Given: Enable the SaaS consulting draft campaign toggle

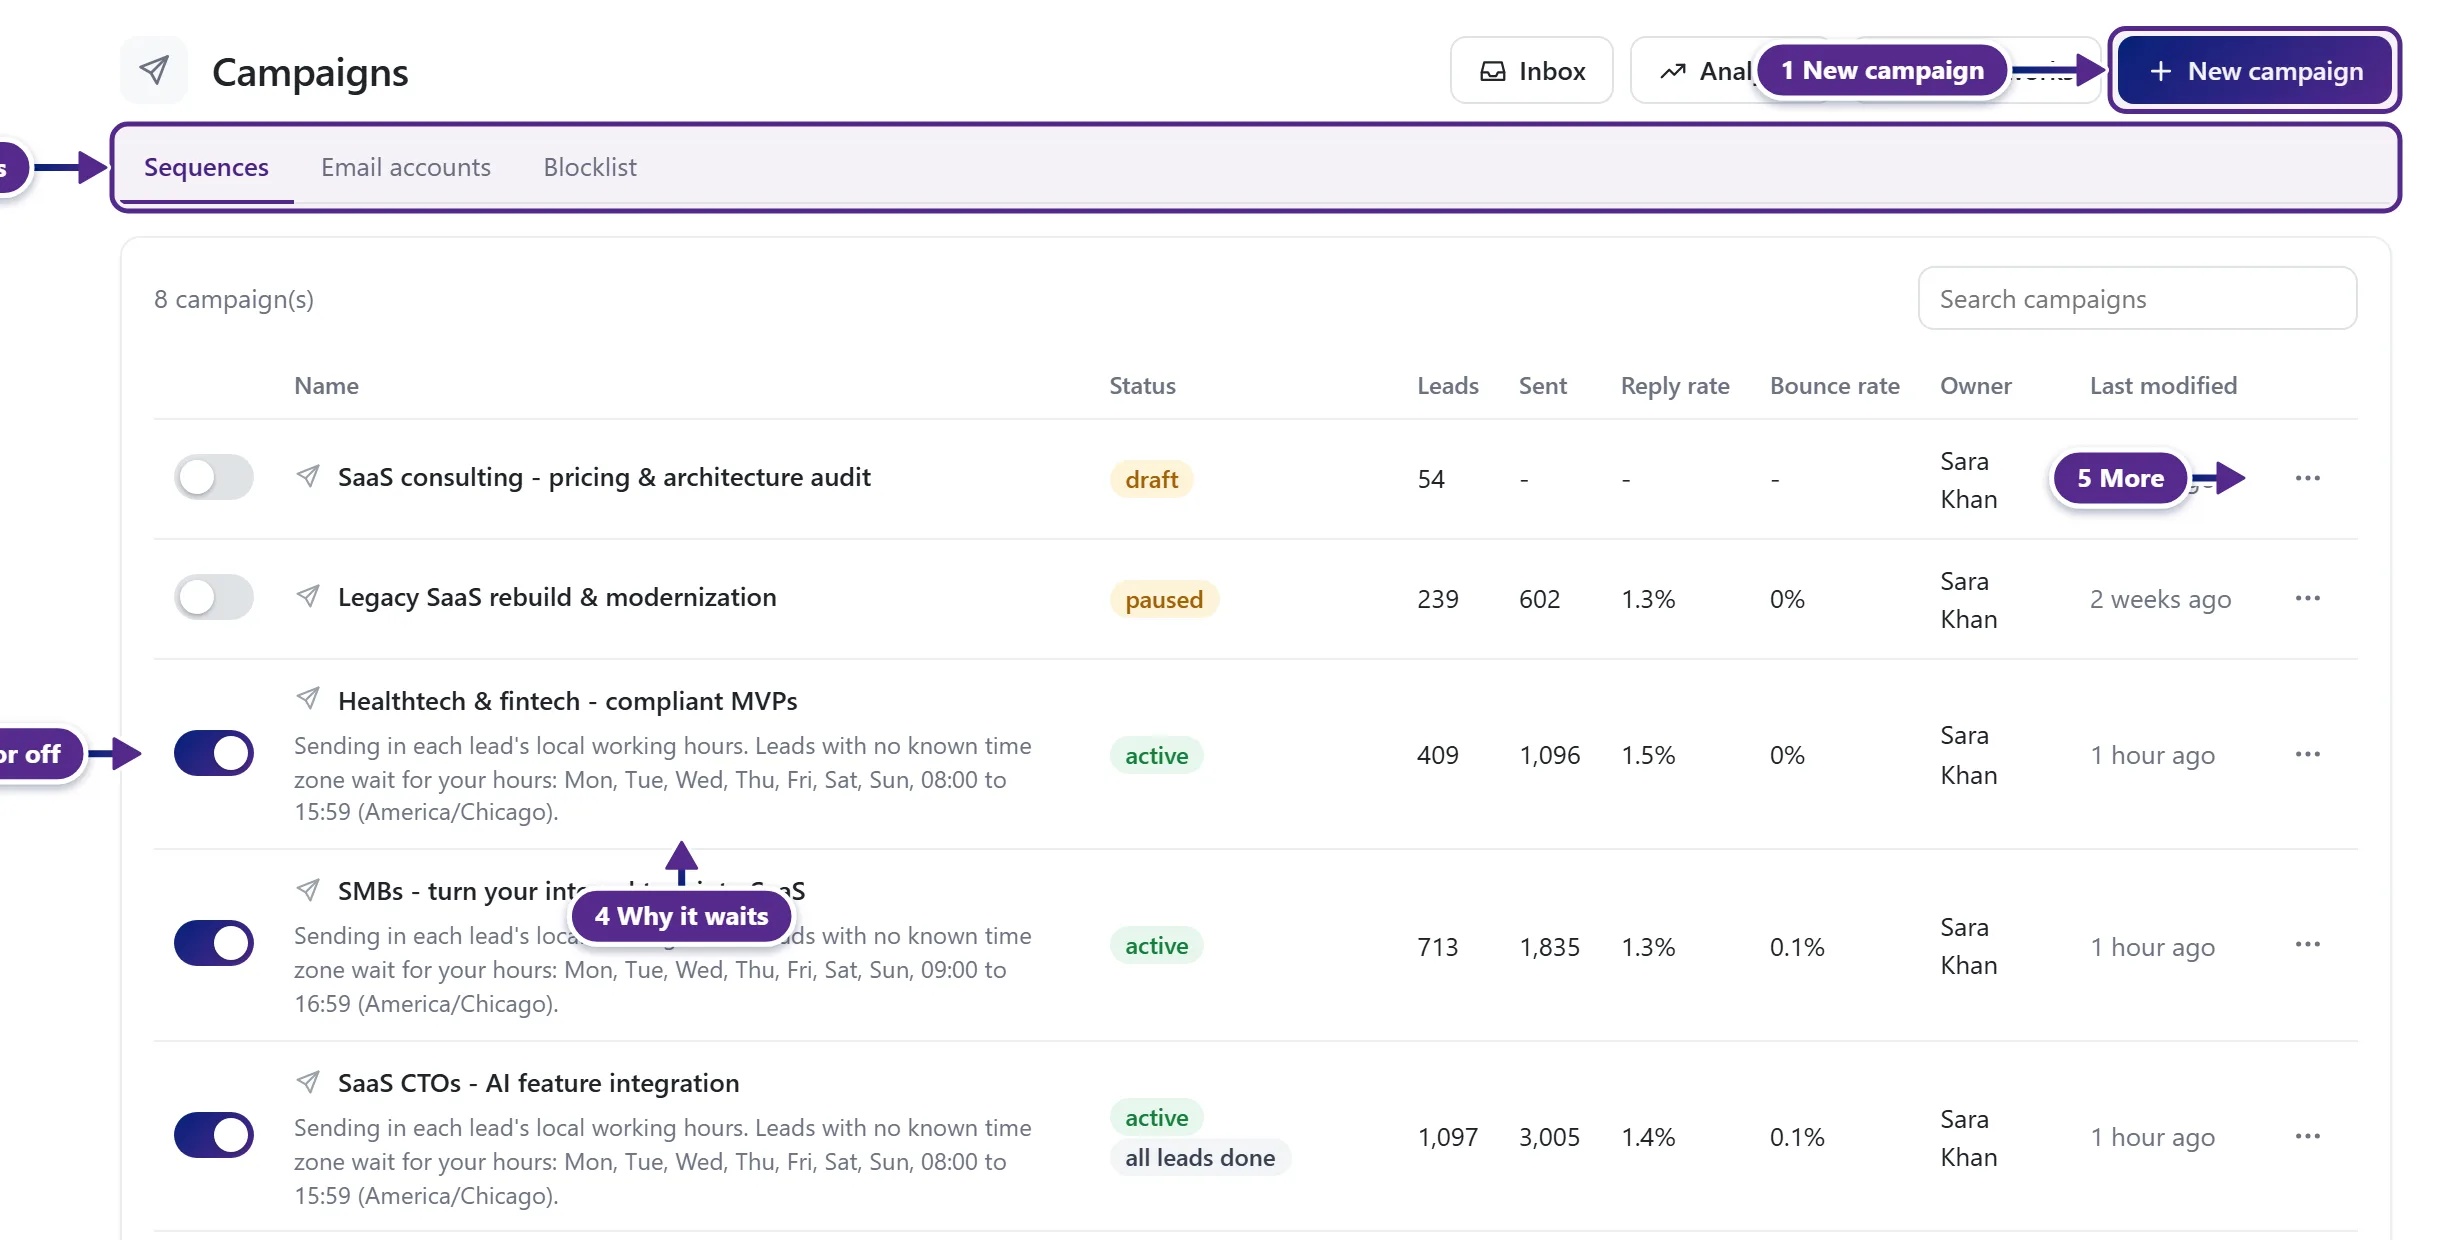Looking at the screenshot, I should 213,477.
